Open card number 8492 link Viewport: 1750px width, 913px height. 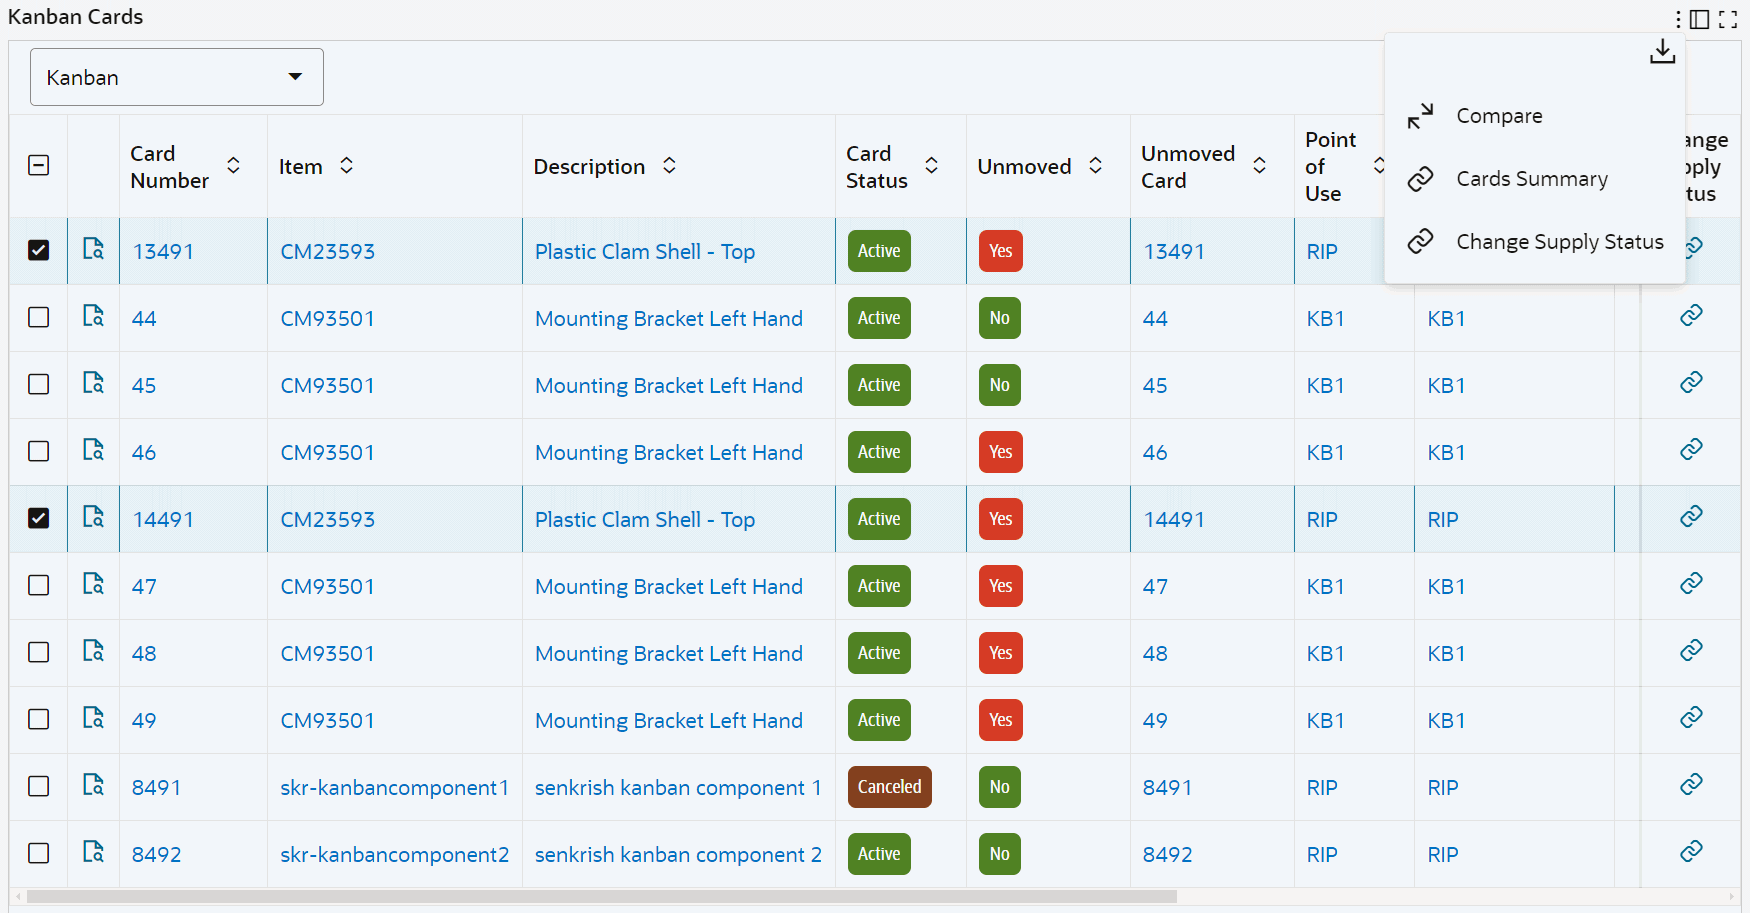(157, 855)
